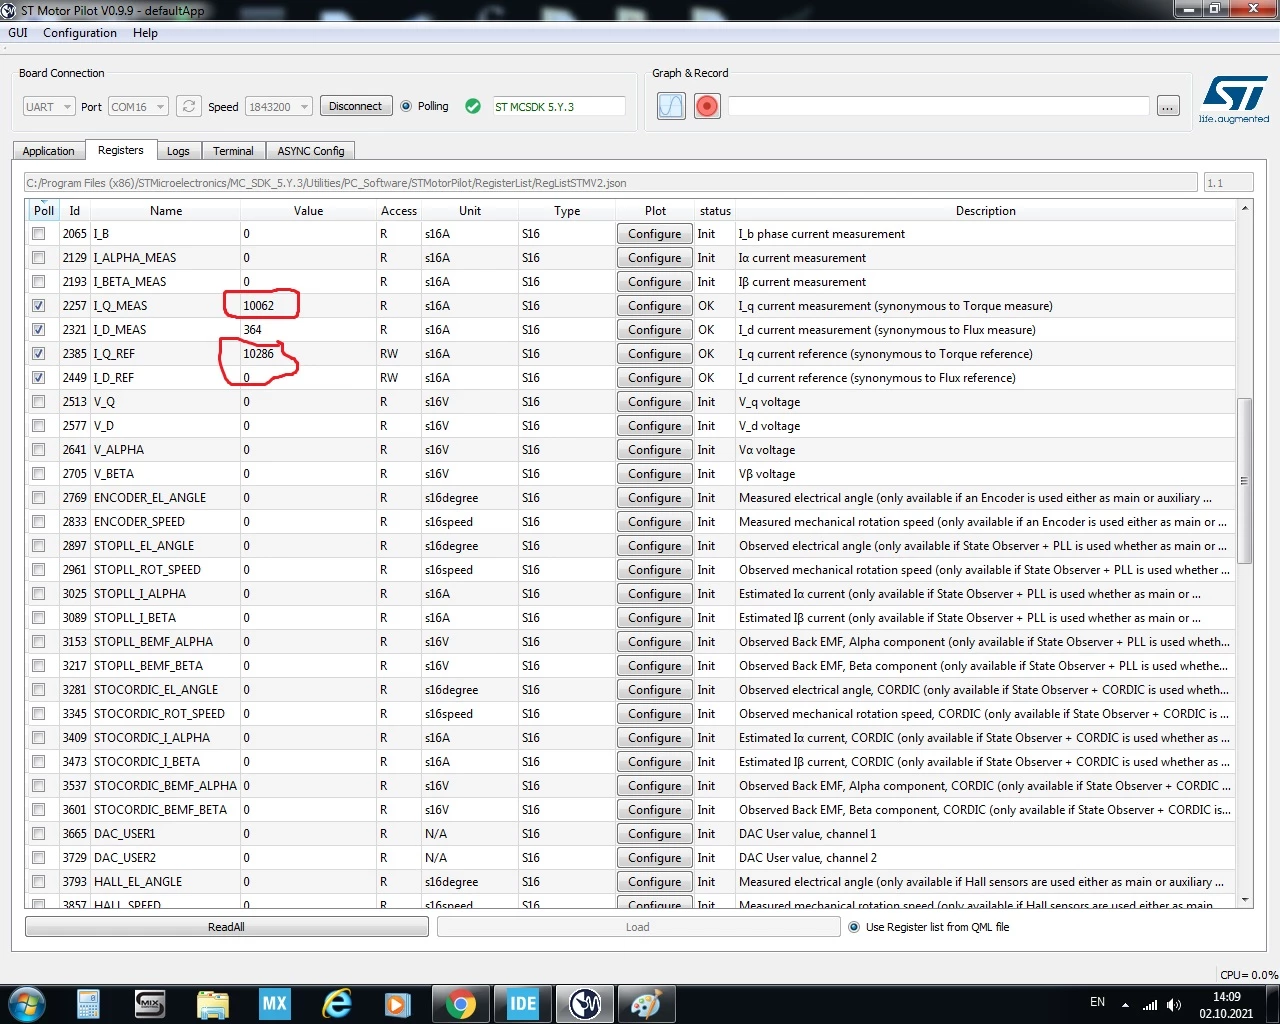Click the I_Q_REF value field 10286
Screen dimensions: 1280x1024
tap(308, 354)
